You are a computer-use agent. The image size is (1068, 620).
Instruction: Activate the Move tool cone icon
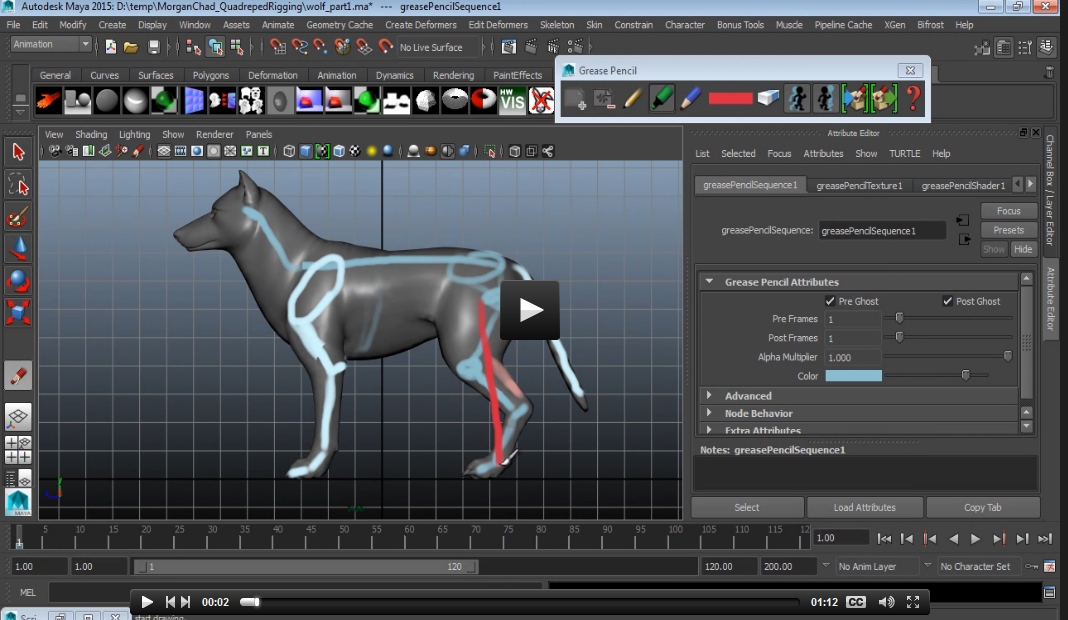pyautogui.click(x=18, y=249)
